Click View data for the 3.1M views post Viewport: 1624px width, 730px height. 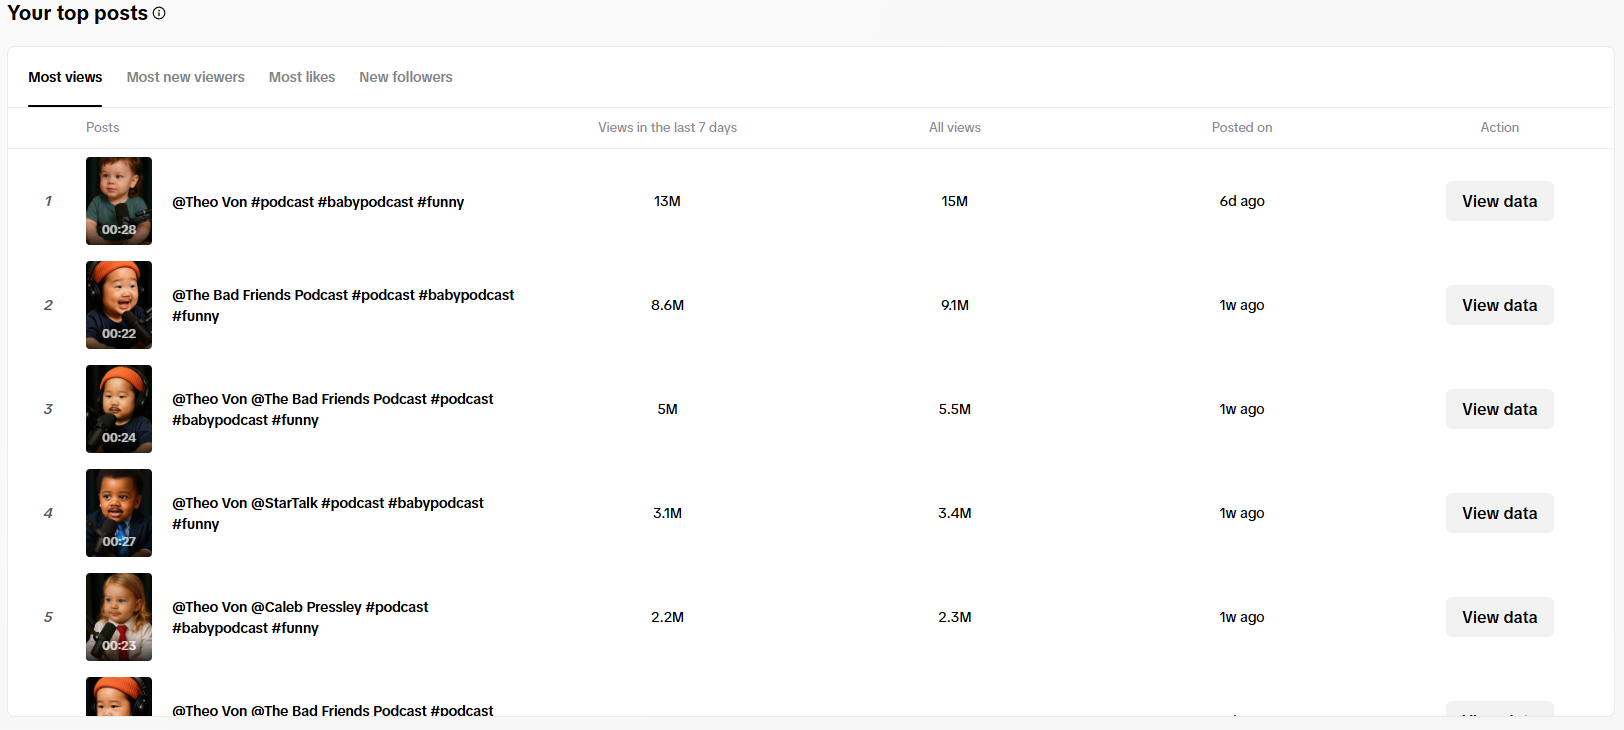(x=1499, y=513)
